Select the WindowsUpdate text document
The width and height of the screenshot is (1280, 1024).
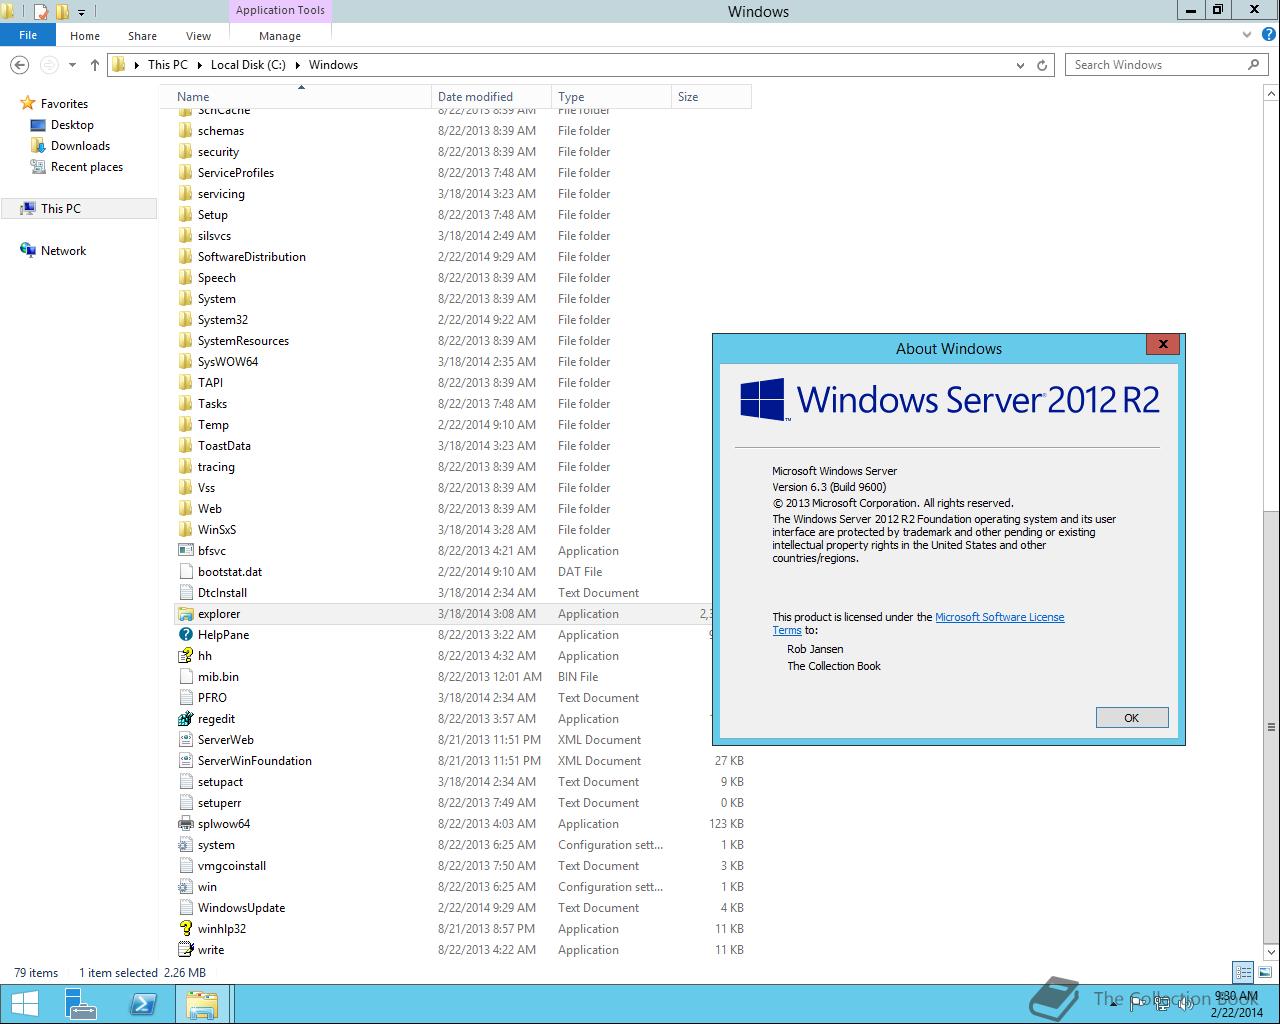pyautogui.click(x=241, y=908)
